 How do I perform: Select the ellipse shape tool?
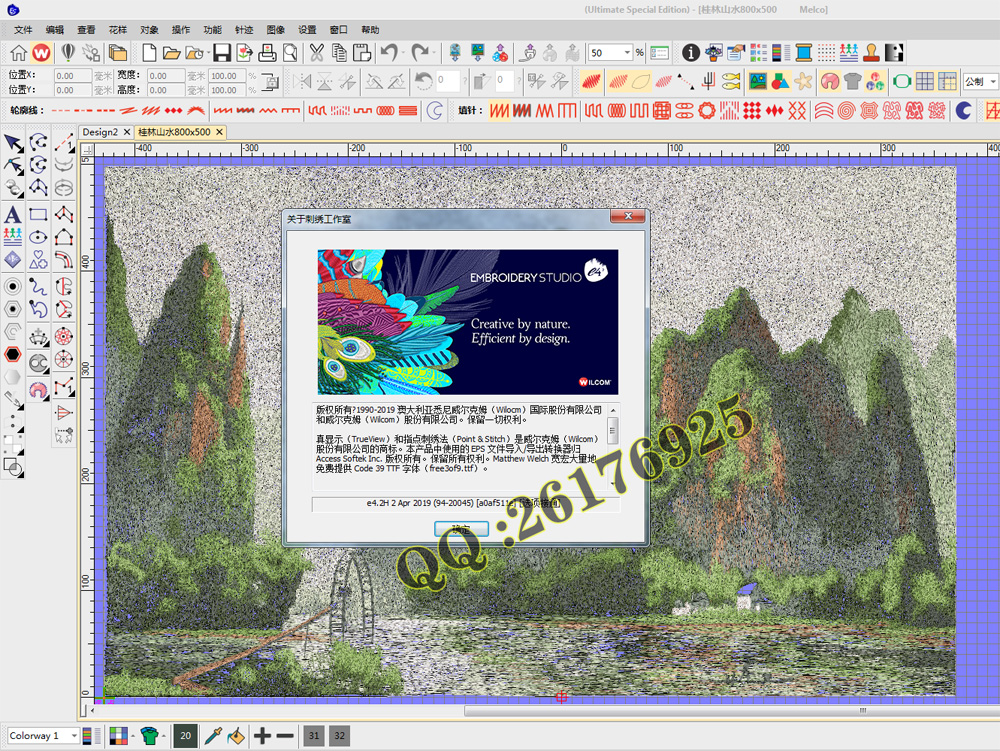38,237
